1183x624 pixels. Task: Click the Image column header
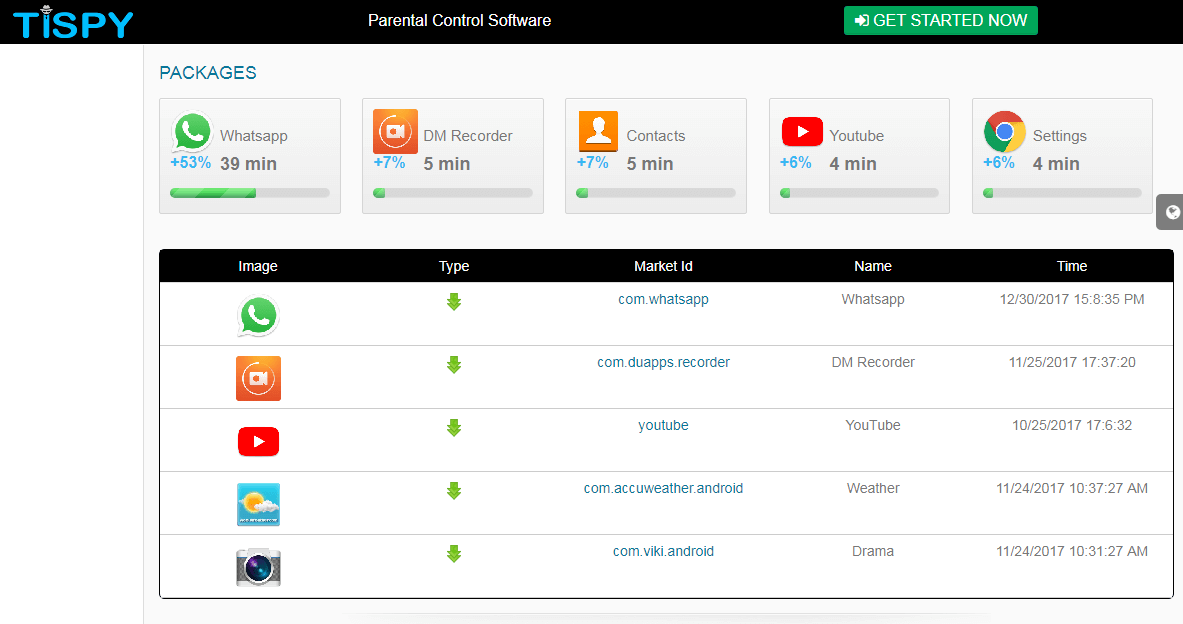point(258,266)
